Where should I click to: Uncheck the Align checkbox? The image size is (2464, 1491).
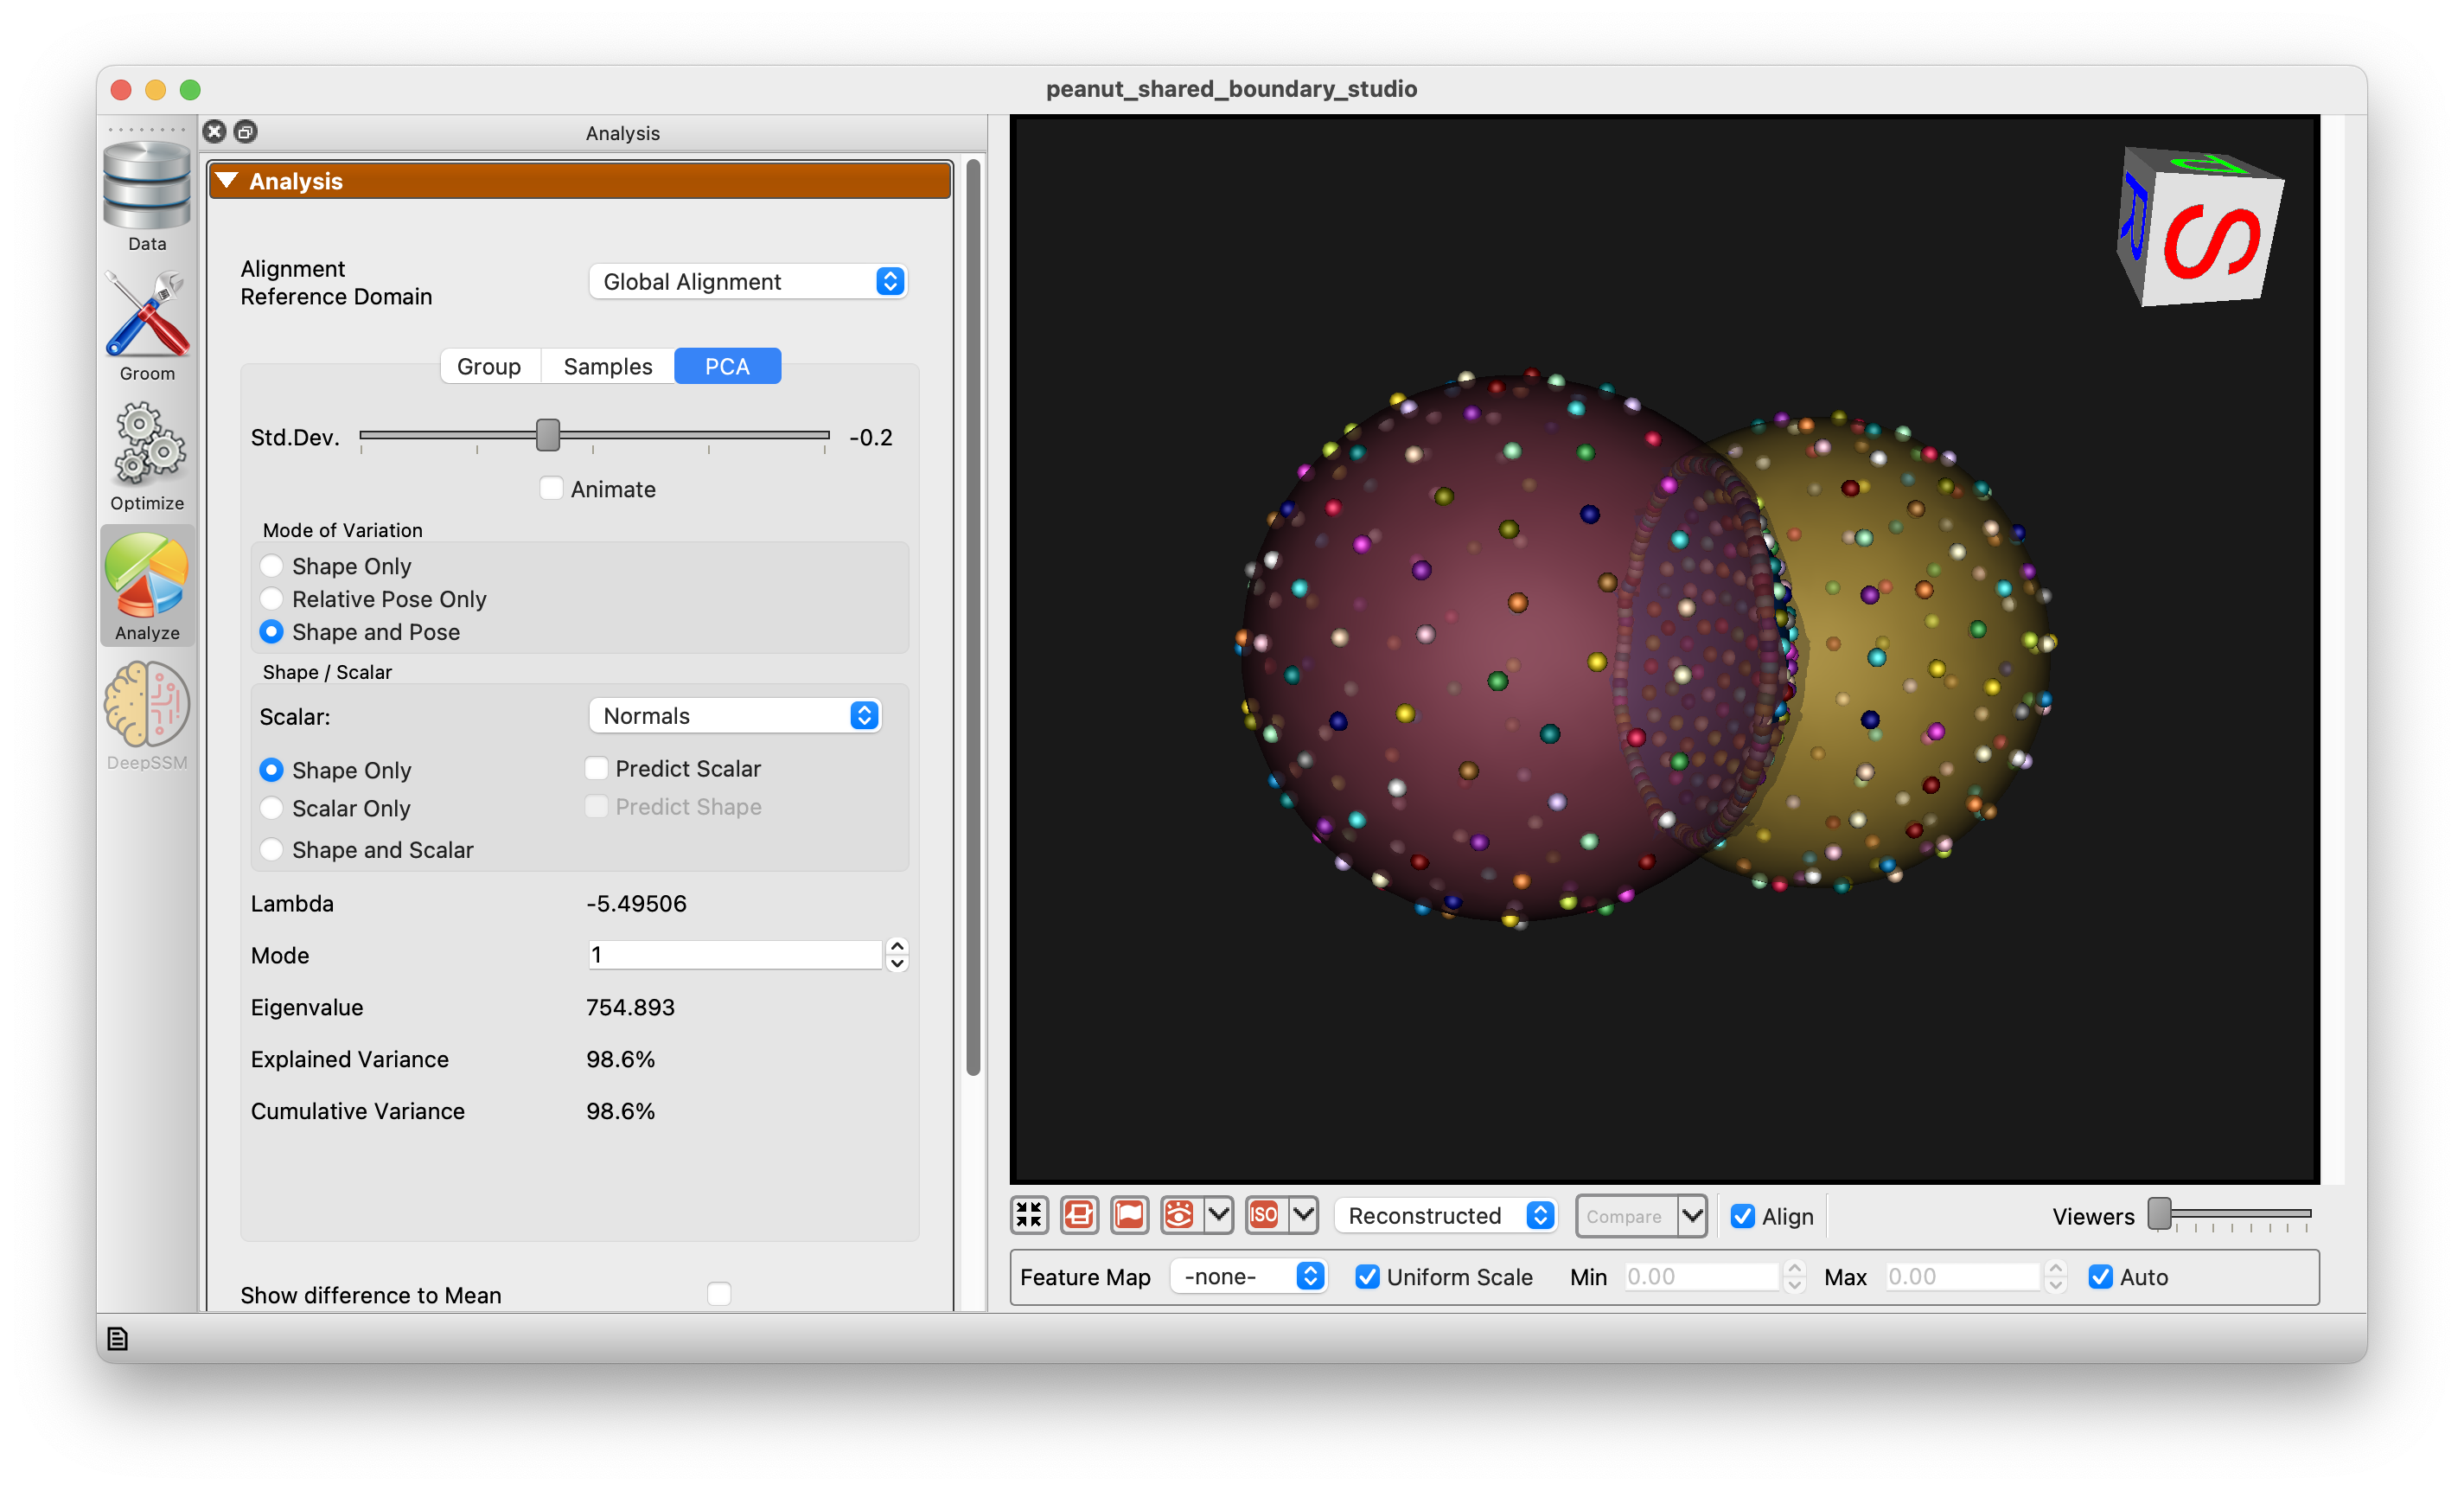(x=1742, y=1216)
